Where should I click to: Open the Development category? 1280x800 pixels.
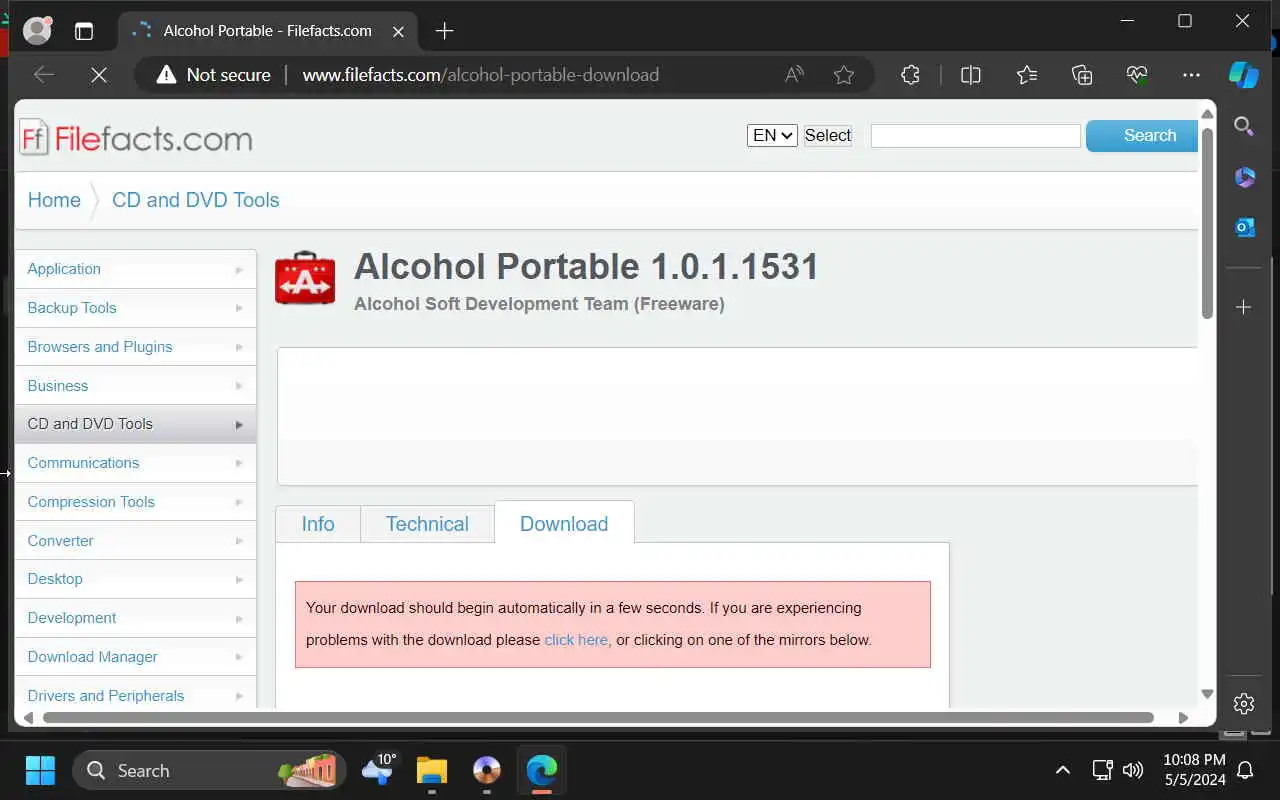coord(136,618)
